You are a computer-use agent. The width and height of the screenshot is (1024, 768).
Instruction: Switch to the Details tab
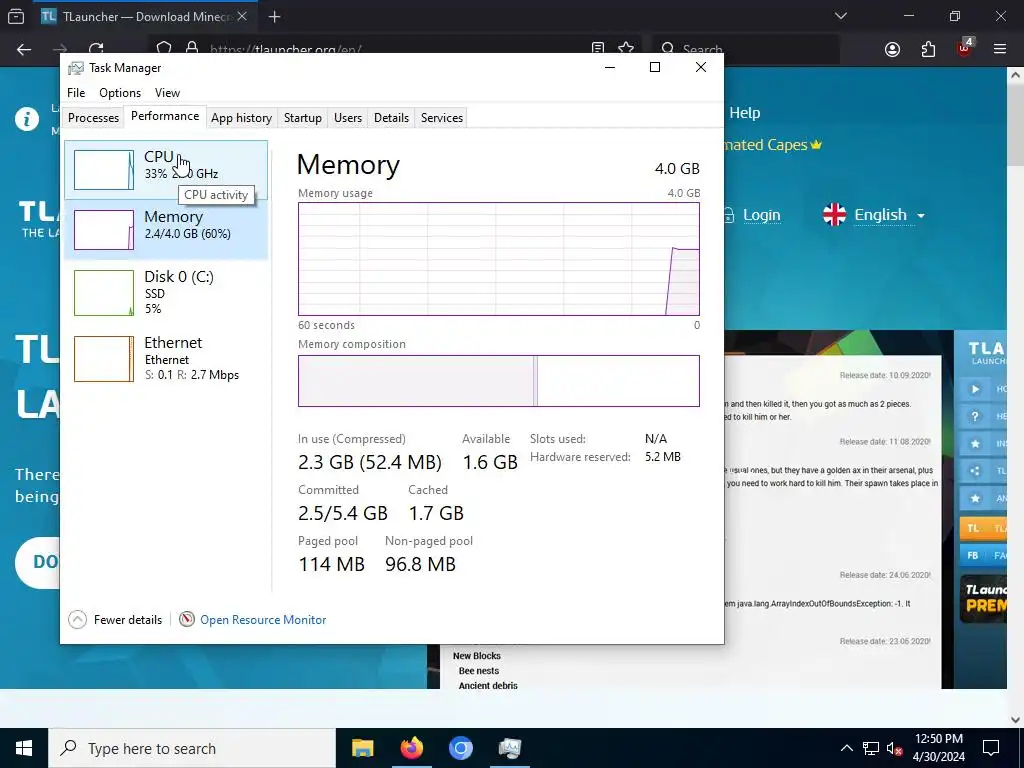391,118
